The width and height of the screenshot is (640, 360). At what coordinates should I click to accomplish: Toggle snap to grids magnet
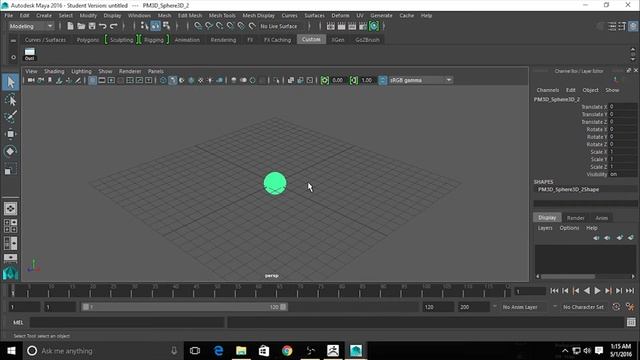[198, 26]
